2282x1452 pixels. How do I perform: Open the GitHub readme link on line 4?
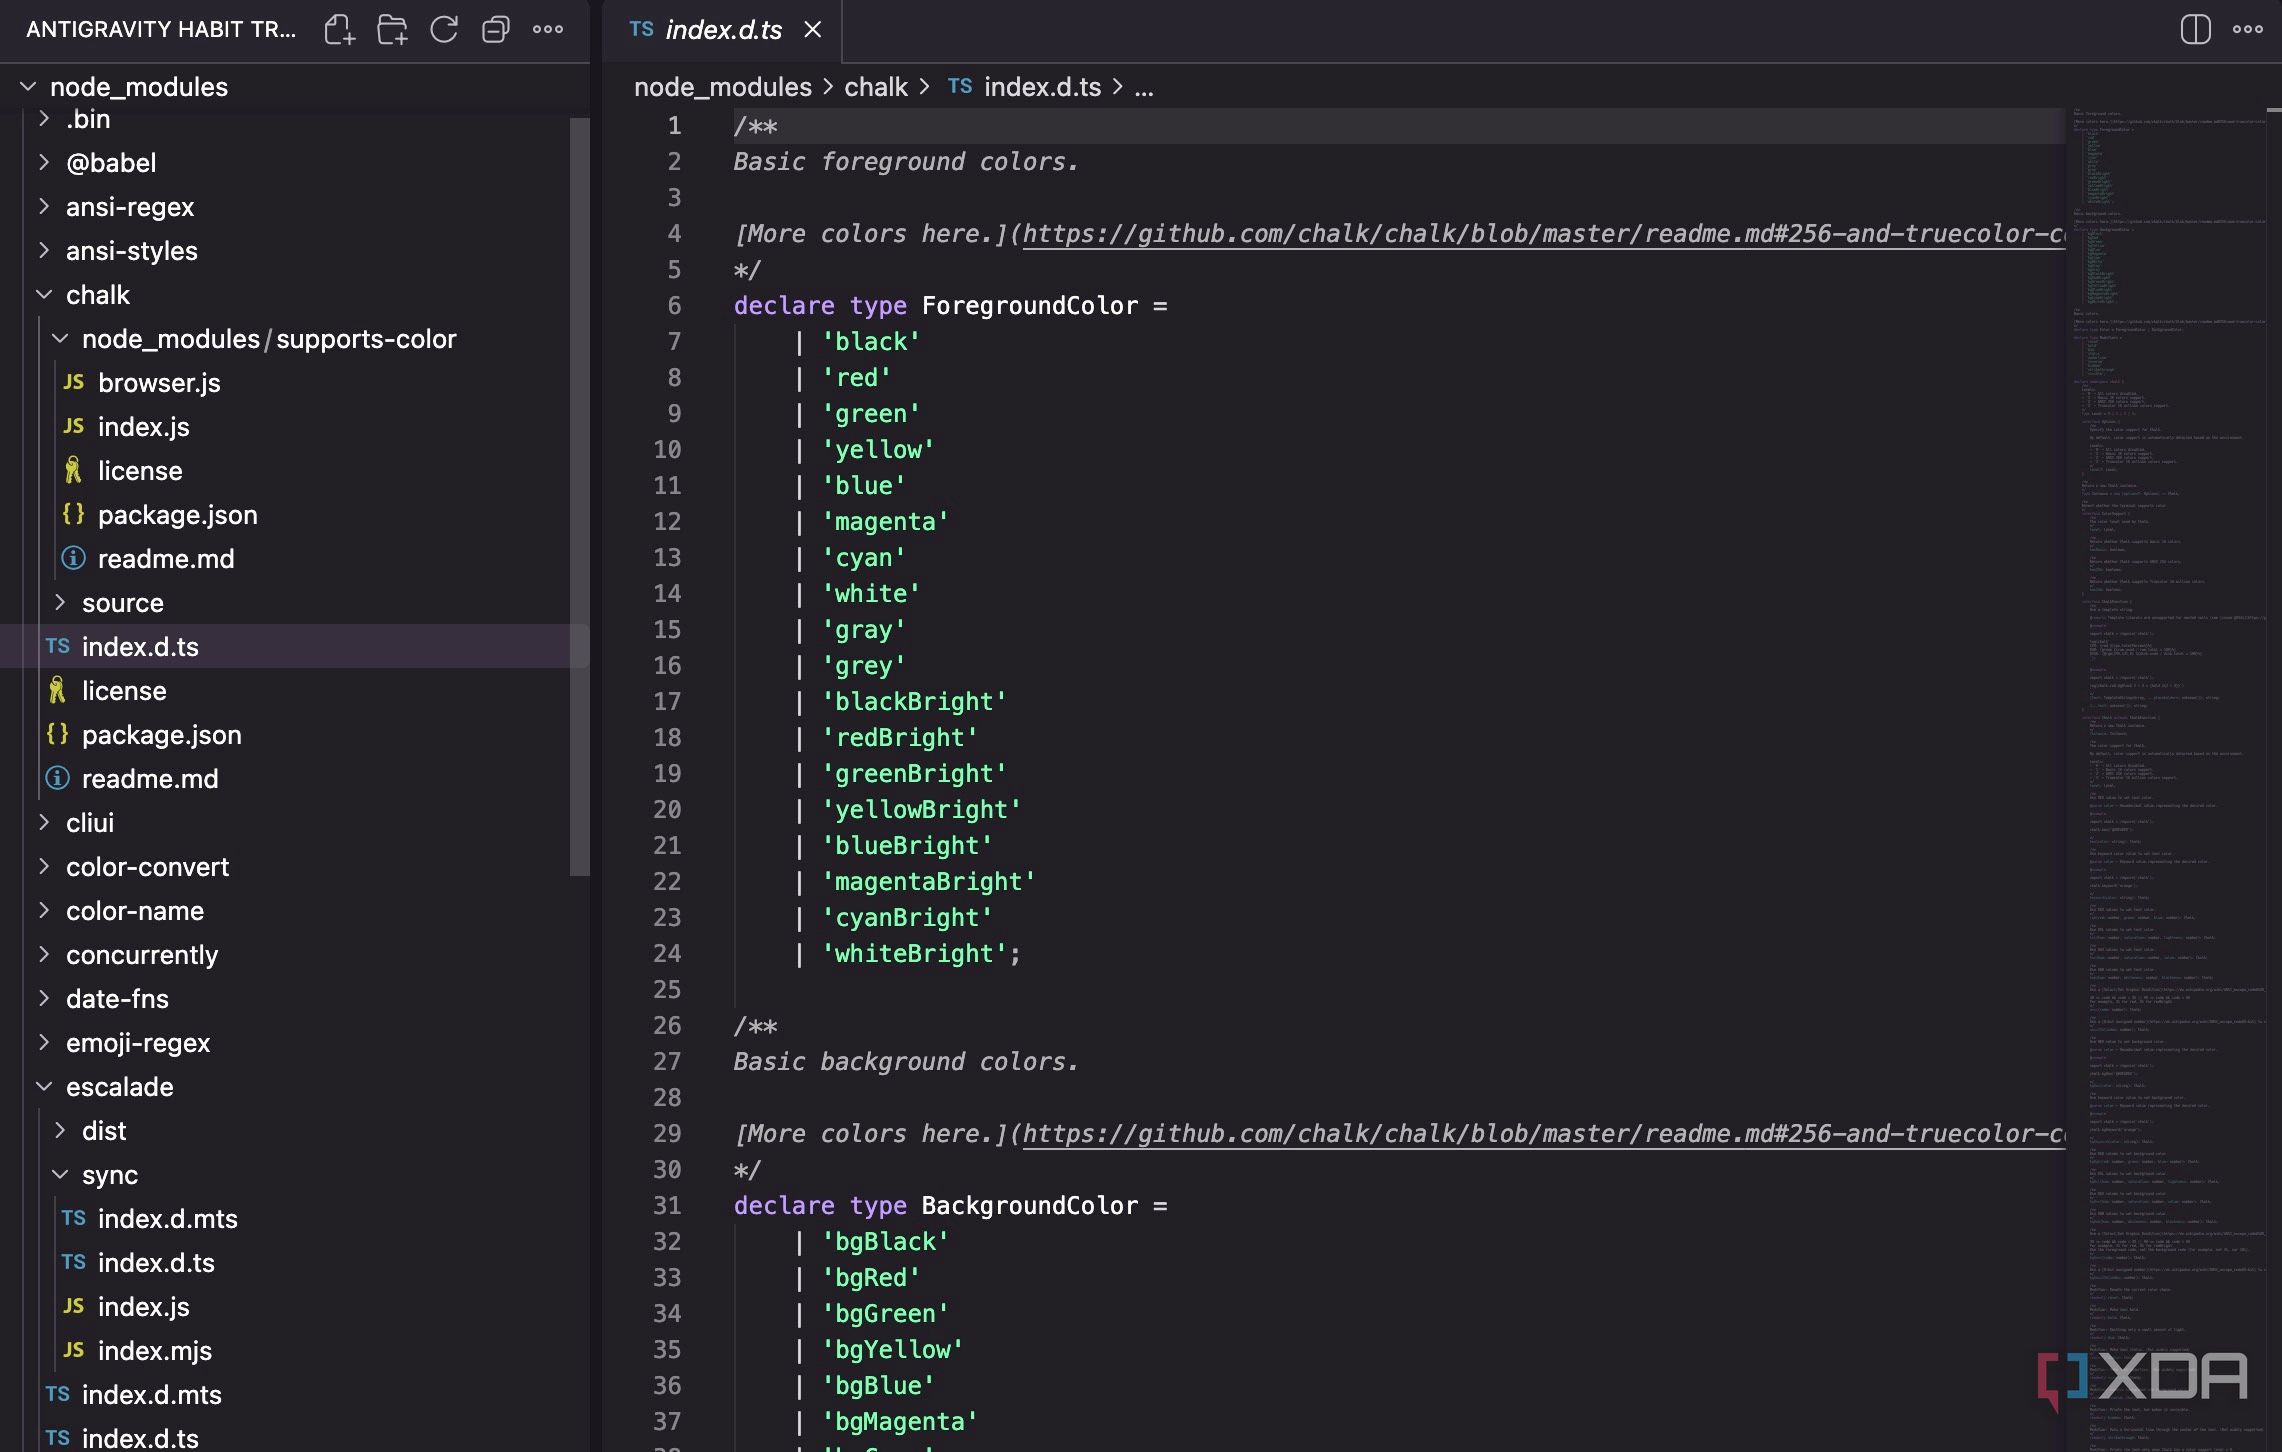click(1544, 233)
